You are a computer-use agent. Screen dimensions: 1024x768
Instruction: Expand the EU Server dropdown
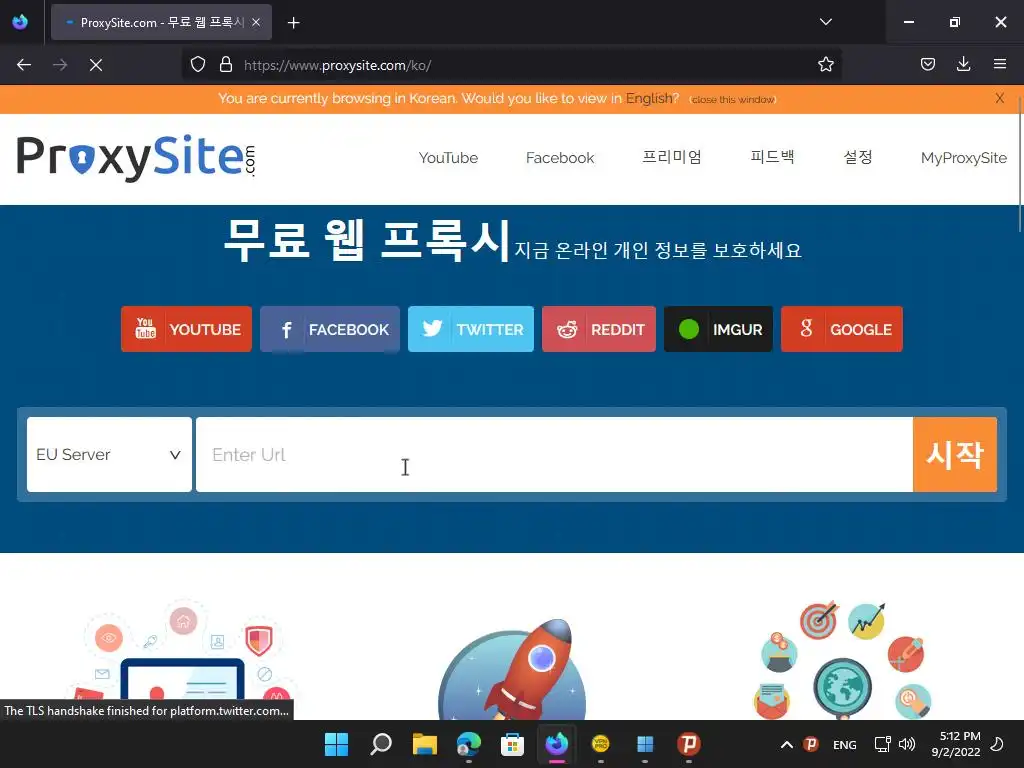109,455
